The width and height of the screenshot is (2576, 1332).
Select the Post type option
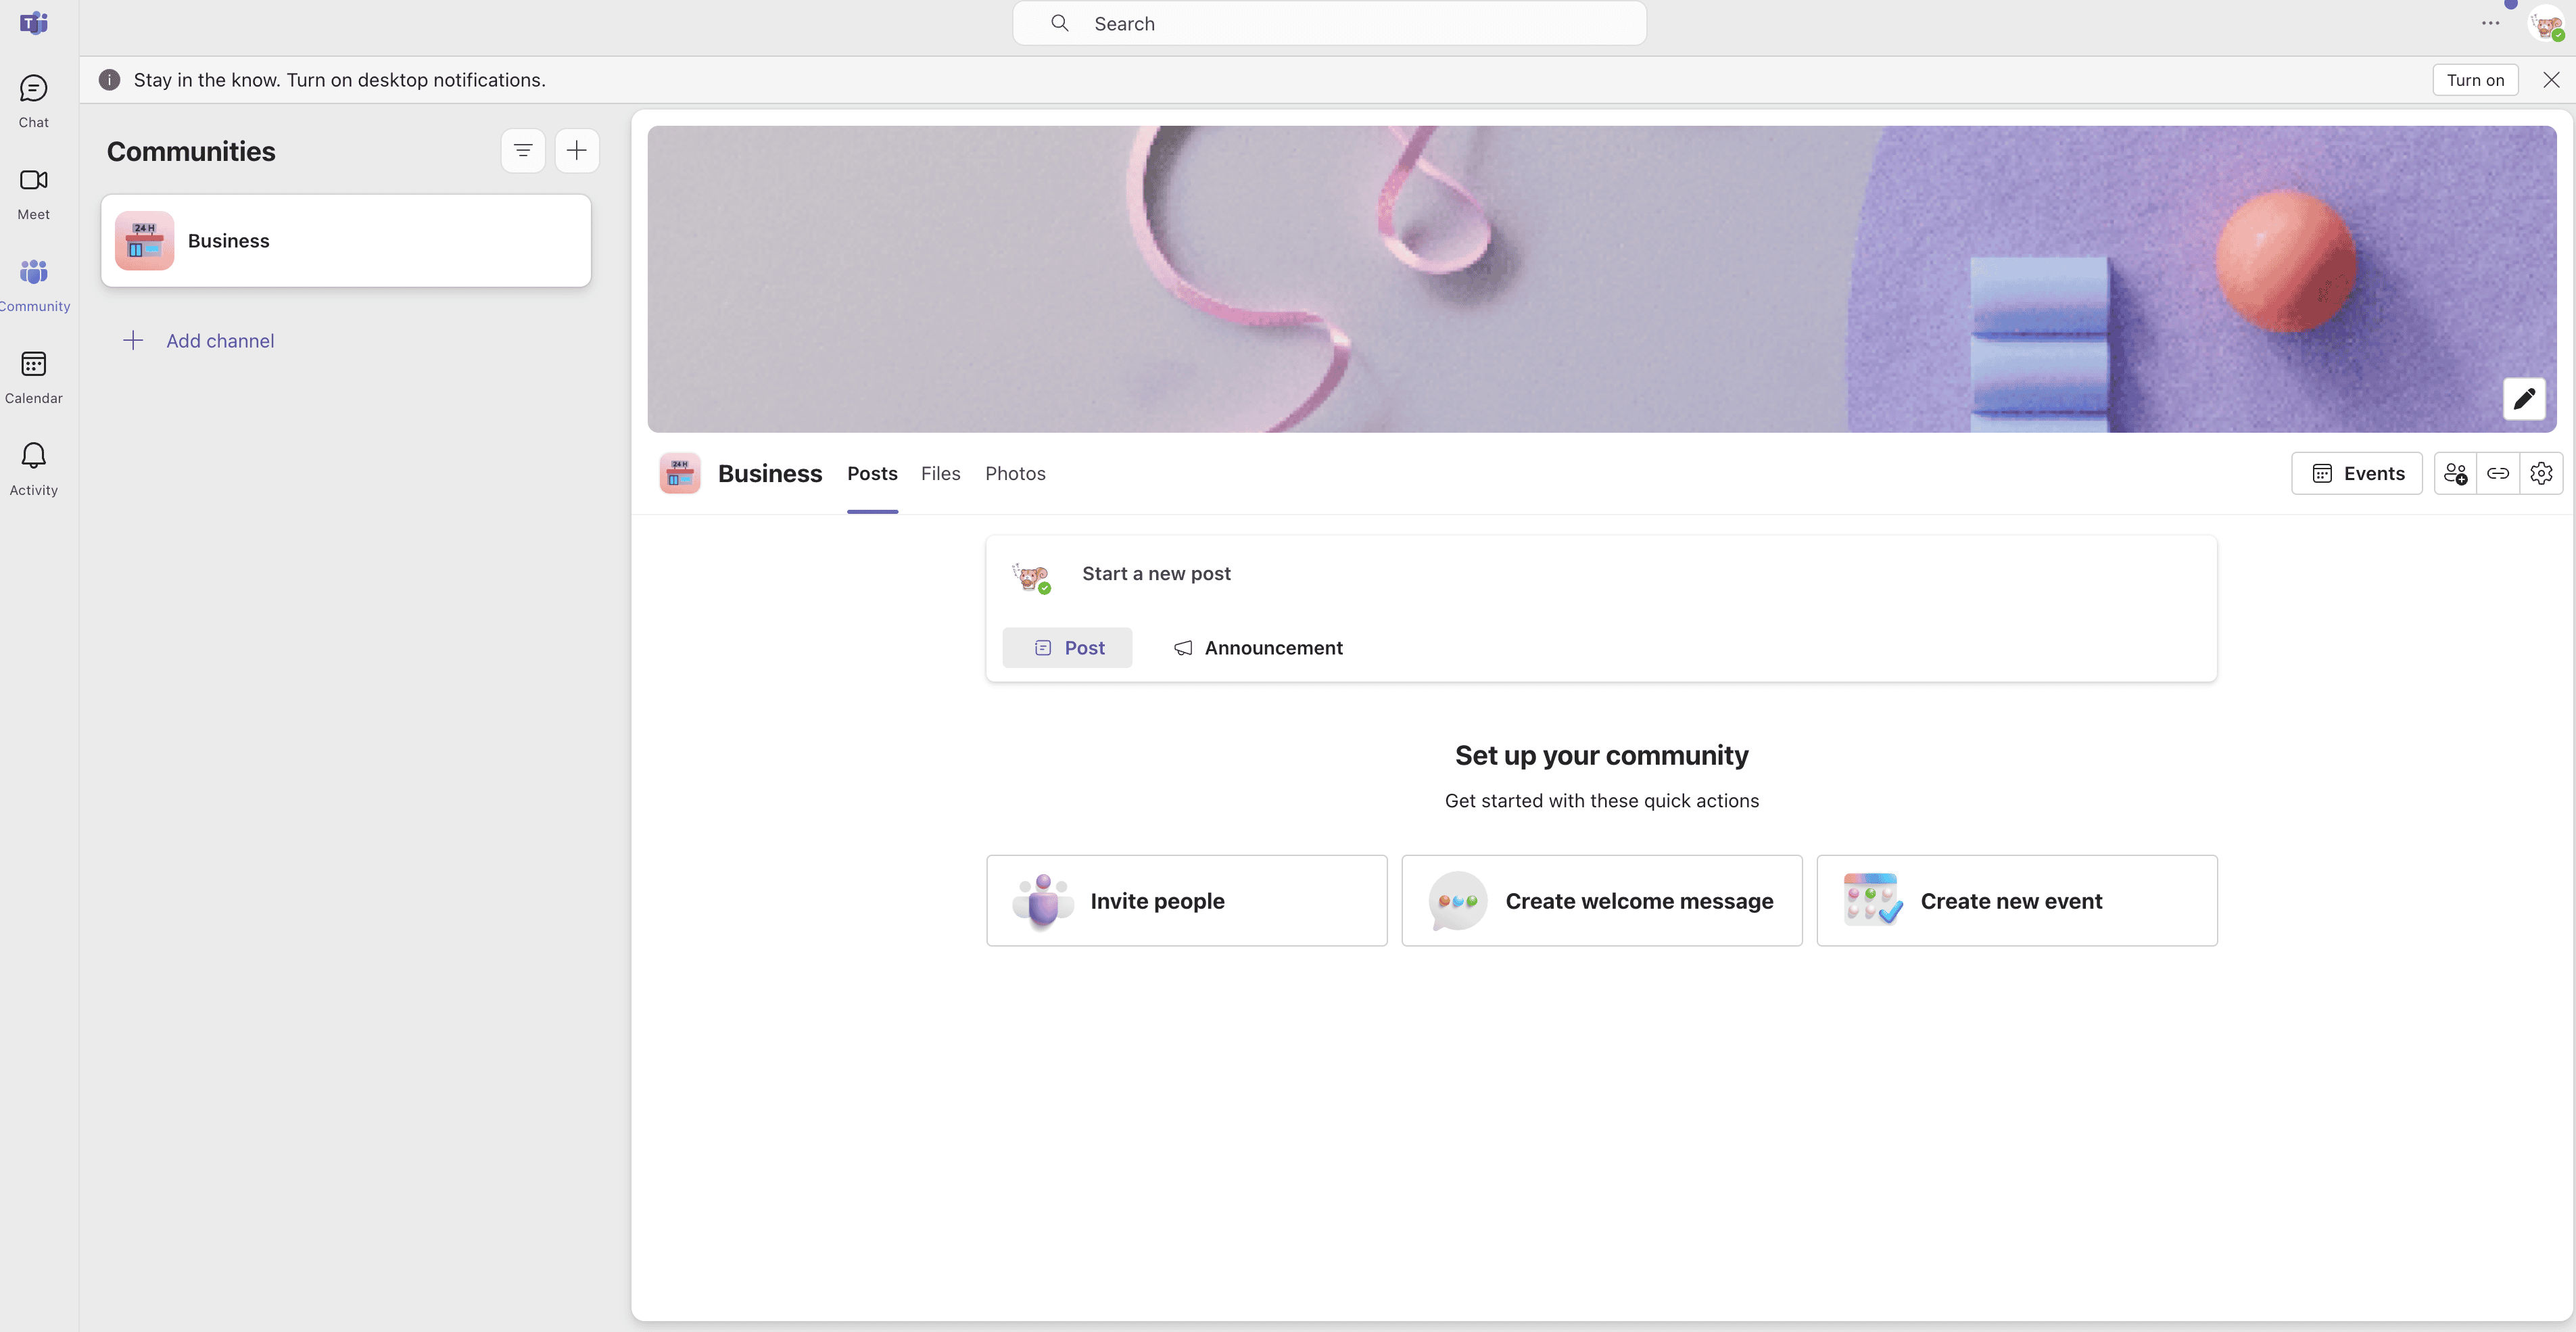1067,648
